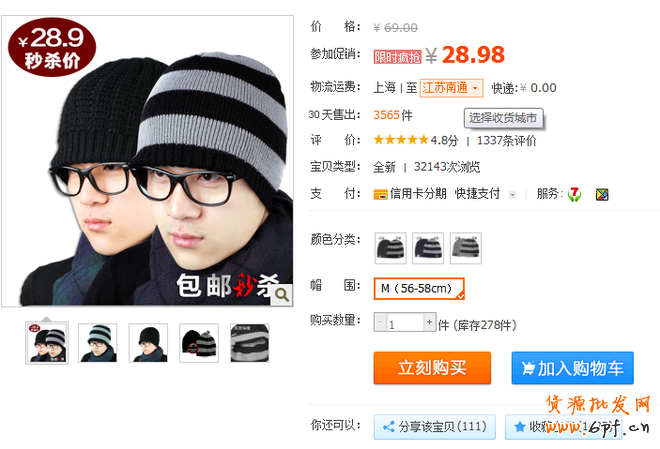Decrease quantity with the minus stepper

(380, 322)
